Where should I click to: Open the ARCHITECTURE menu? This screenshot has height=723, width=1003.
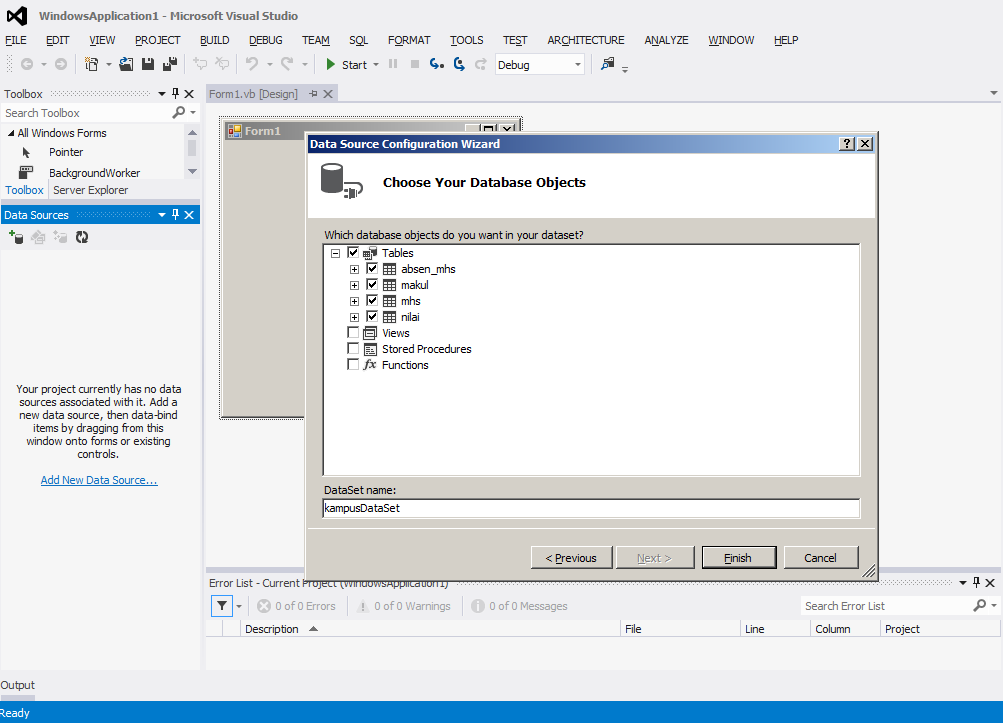tap(586, 40)
